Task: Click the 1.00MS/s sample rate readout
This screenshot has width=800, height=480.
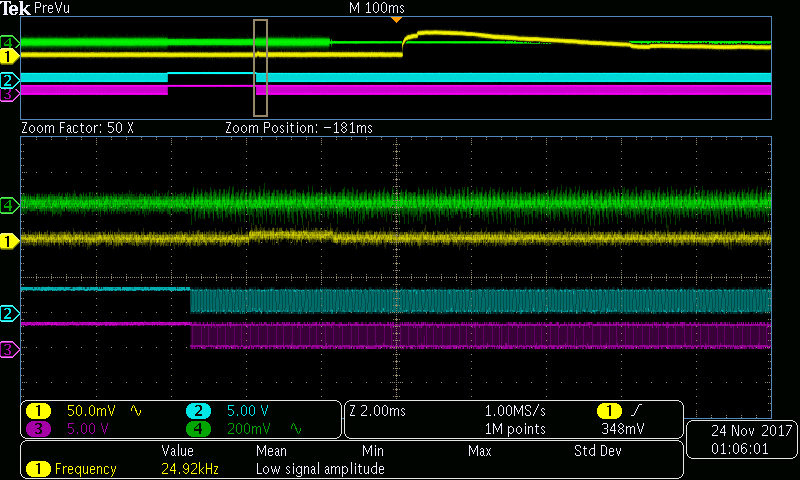Action: (515, 411)
